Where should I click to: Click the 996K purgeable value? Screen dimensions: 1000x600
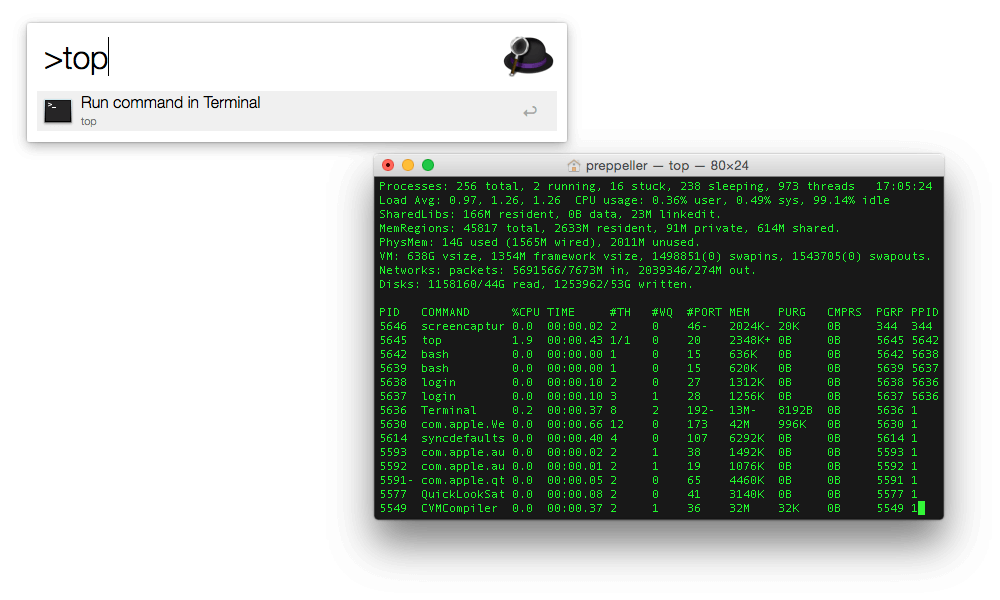(791, 425)
